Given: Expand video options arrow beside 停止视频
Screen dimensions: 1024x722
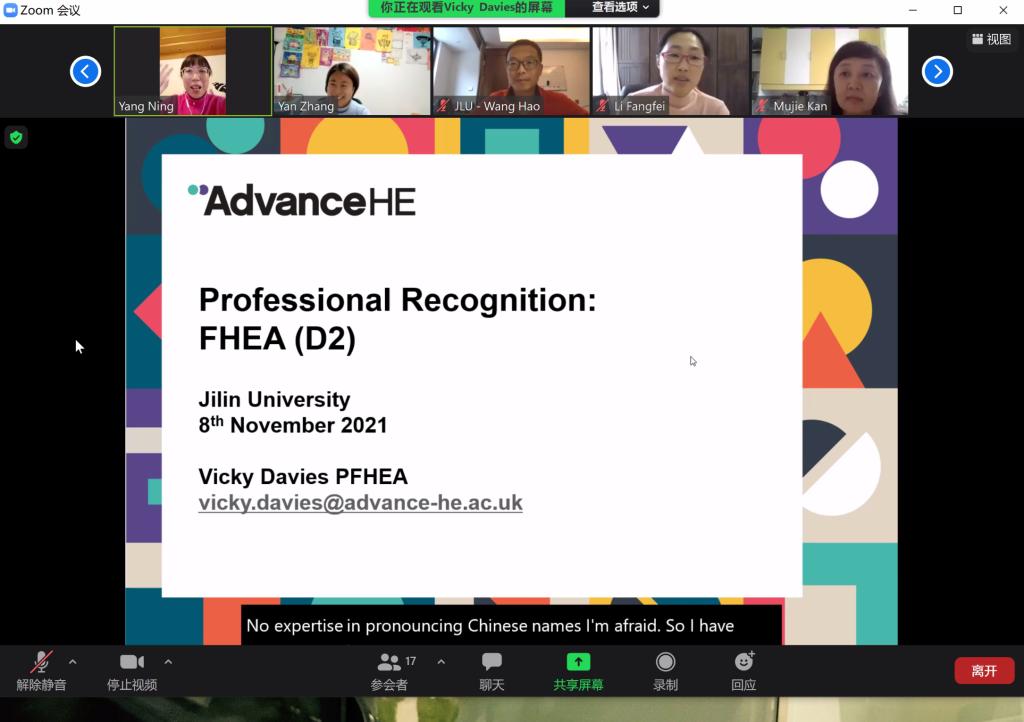Looking at the screenshot, I should [168, 662].
